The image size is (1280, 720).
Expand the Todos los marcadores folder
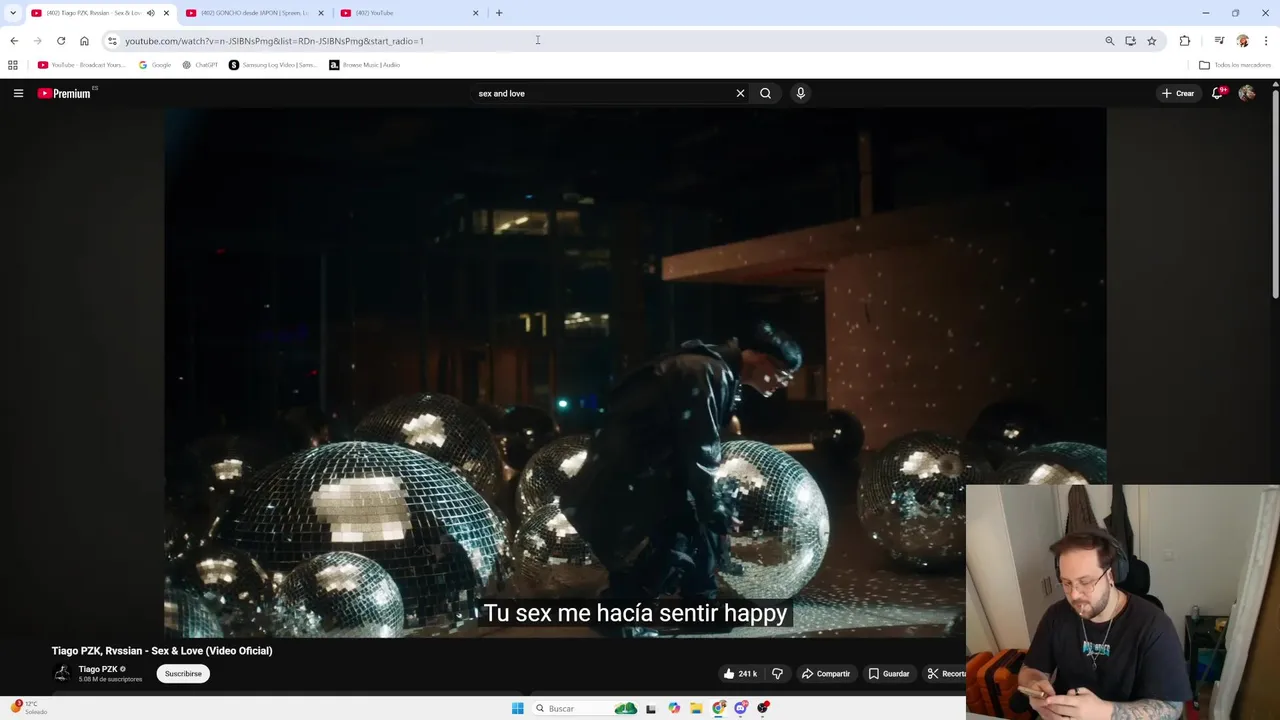point(1235,65)
